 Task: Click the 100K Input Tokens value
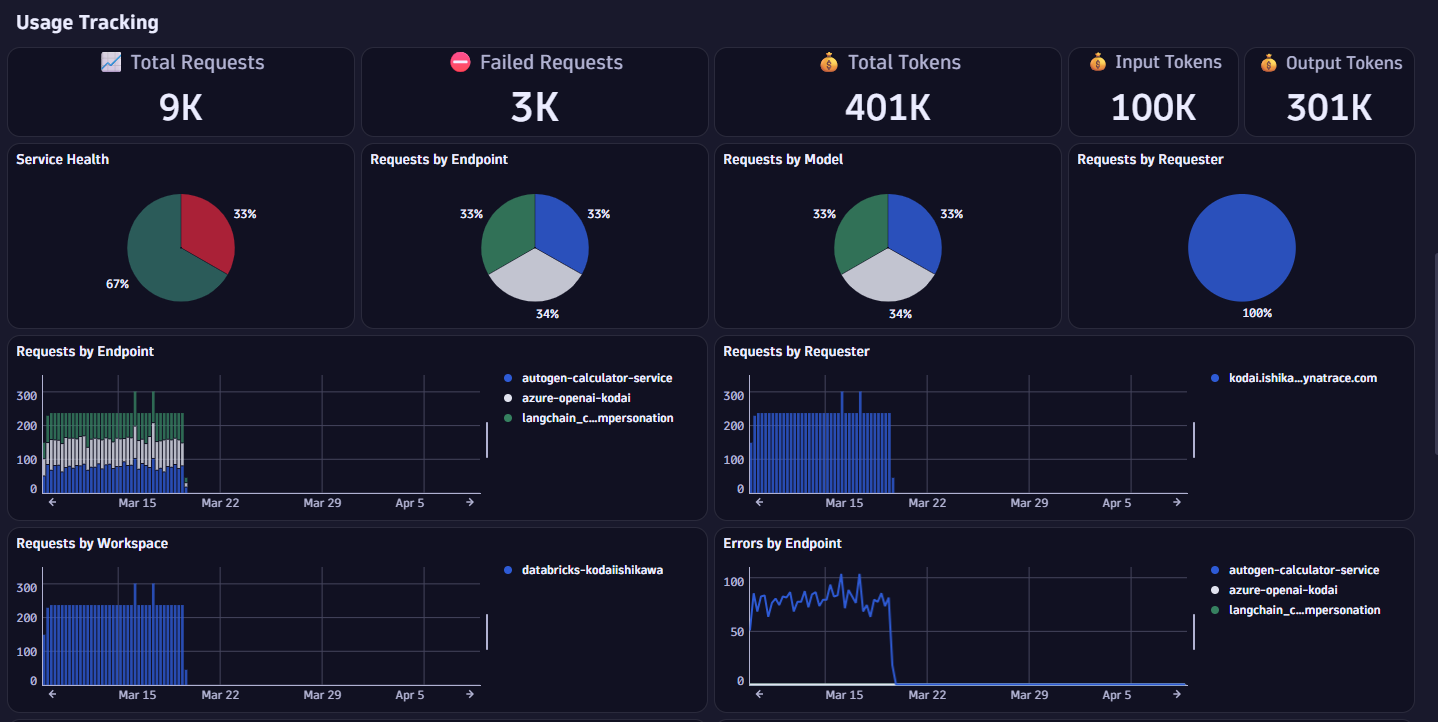(x=1153, y=107)
